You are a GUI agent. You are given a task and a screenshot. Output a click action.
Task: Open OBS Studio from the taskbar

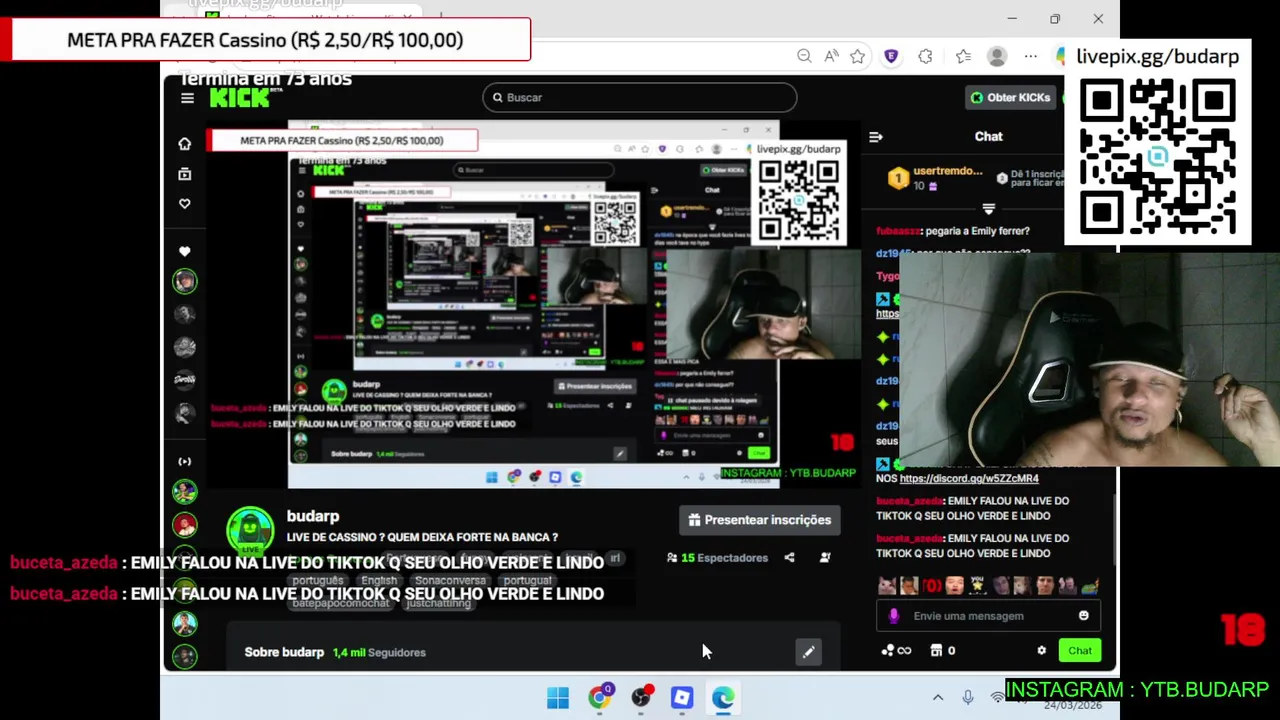pos(641,697)
